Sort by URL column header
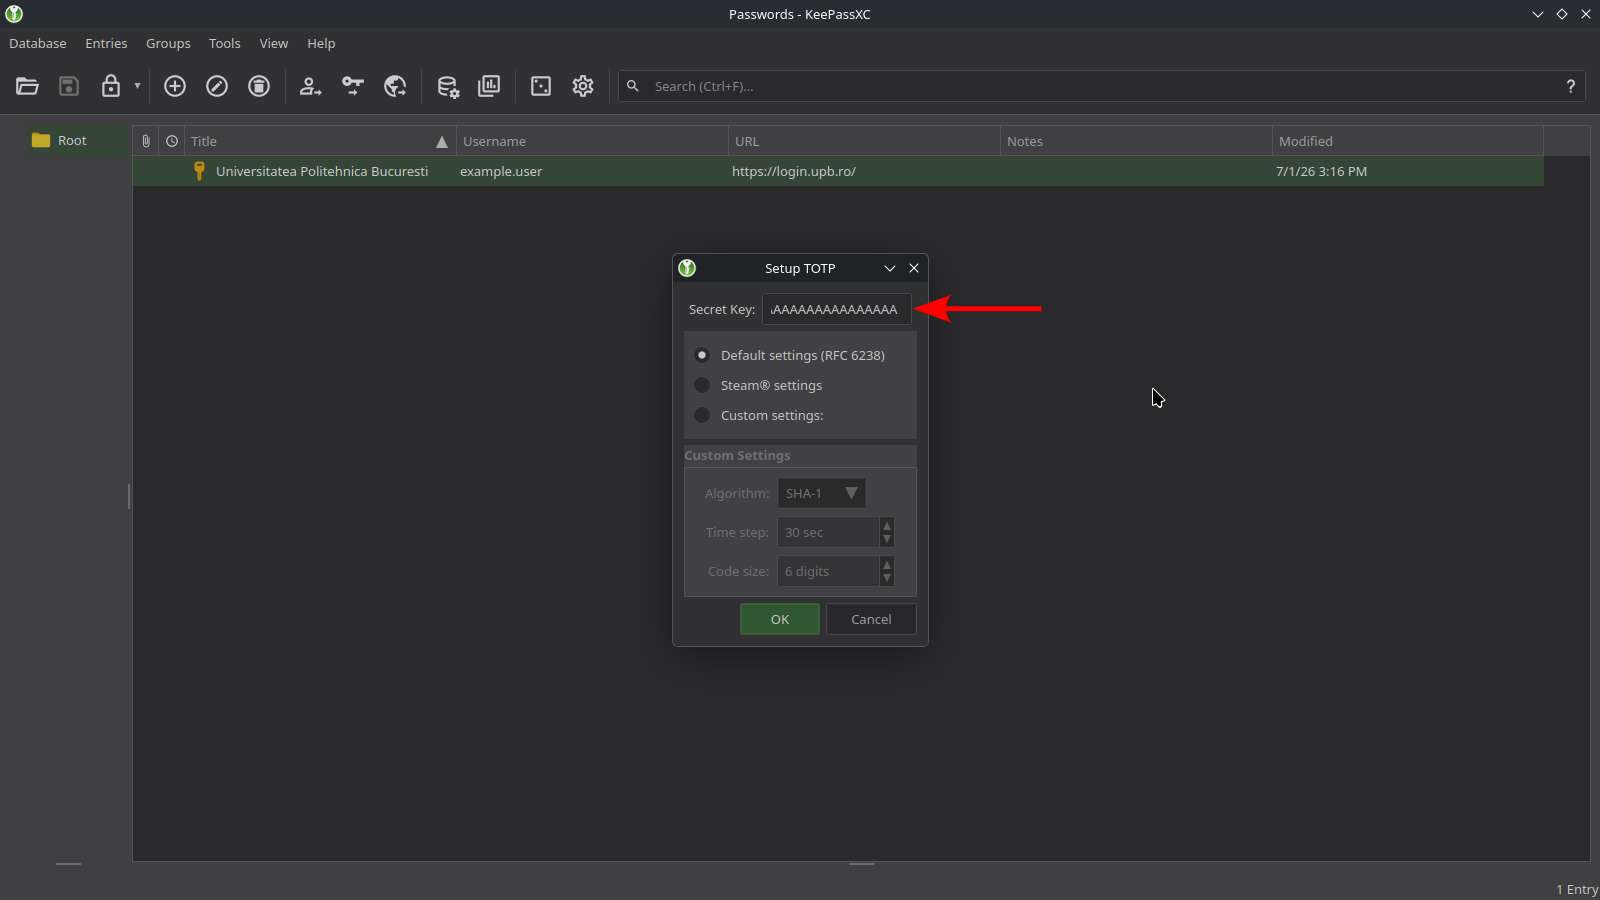The image size is (1600, 900). coord(864,141)
